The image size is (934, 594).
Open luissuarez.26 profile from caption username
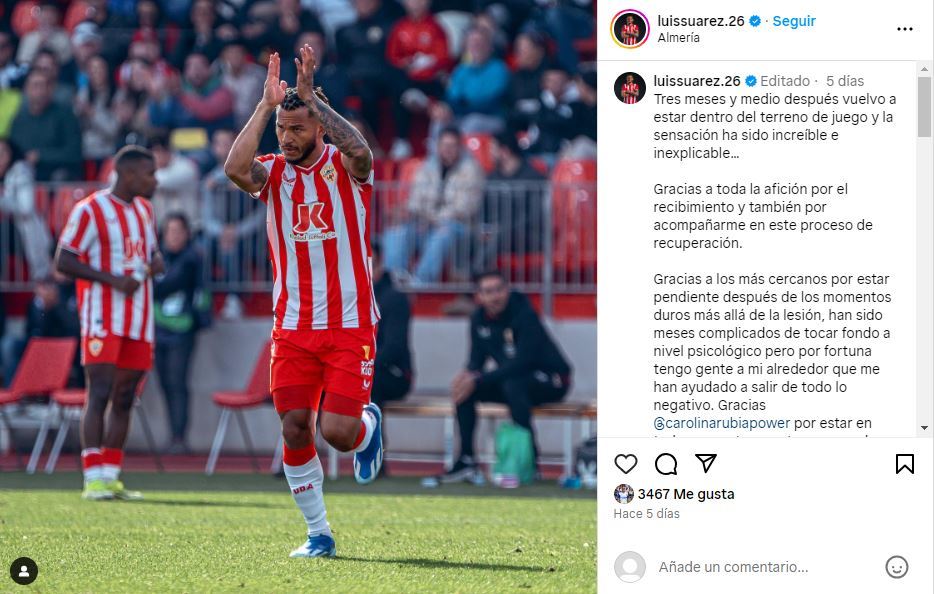(x=697, y=81)
